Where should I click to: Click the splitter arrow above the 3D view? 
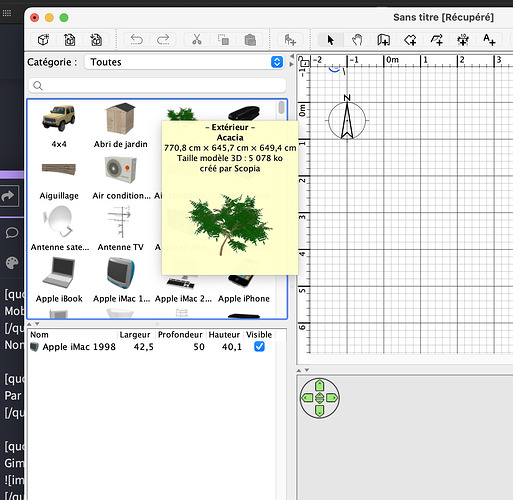point(299,370)
